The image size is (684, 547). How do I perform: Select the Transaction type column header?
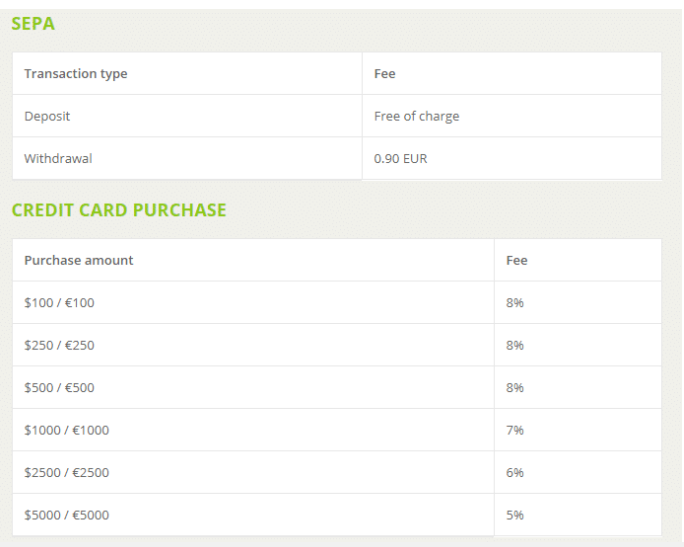click(x=76, y=74)
